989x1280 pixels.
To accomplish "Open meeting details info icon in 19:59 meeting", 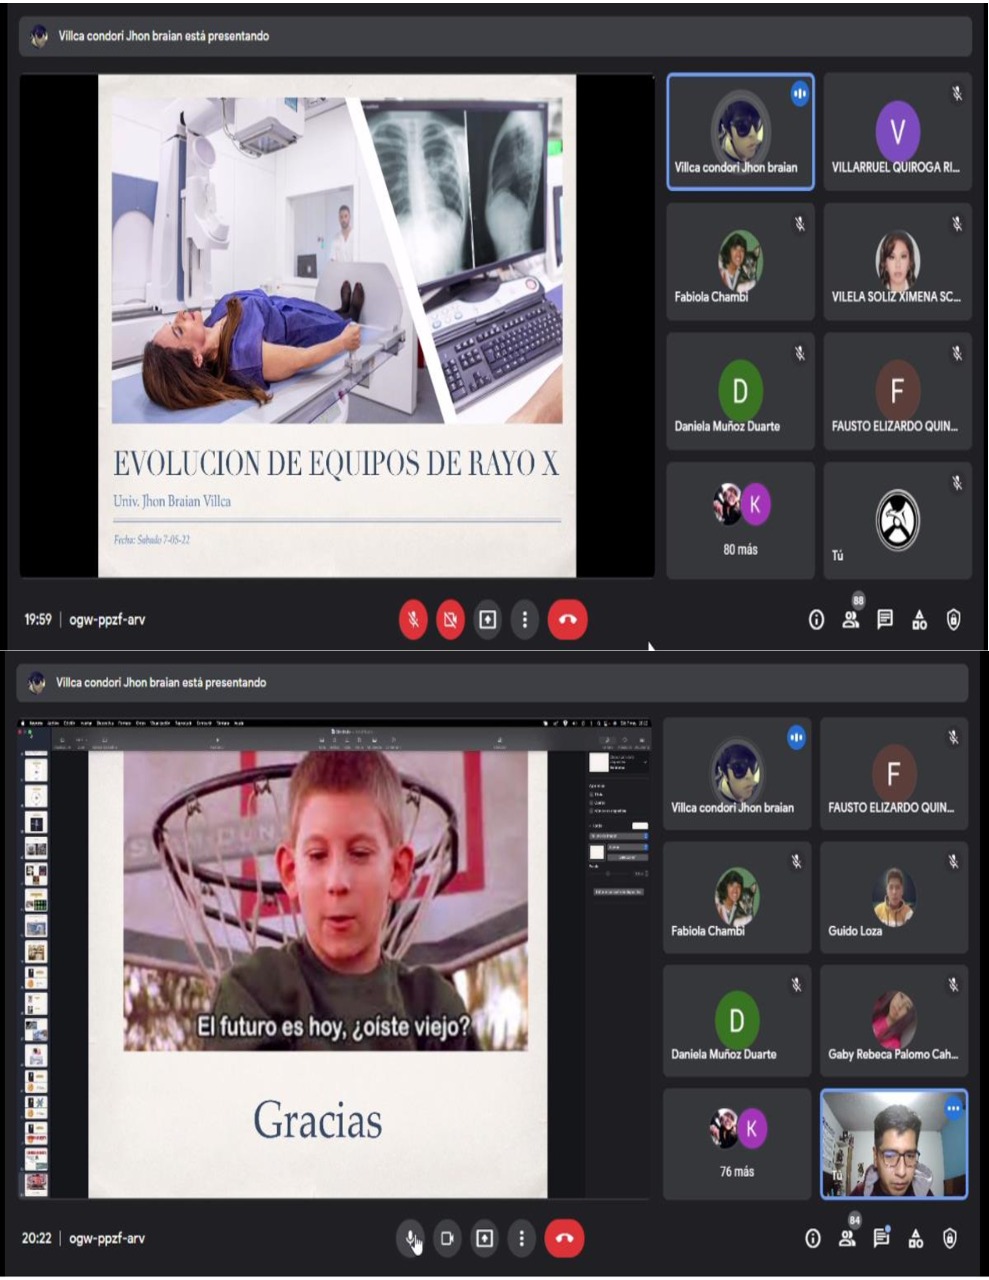I will (816, 620).
